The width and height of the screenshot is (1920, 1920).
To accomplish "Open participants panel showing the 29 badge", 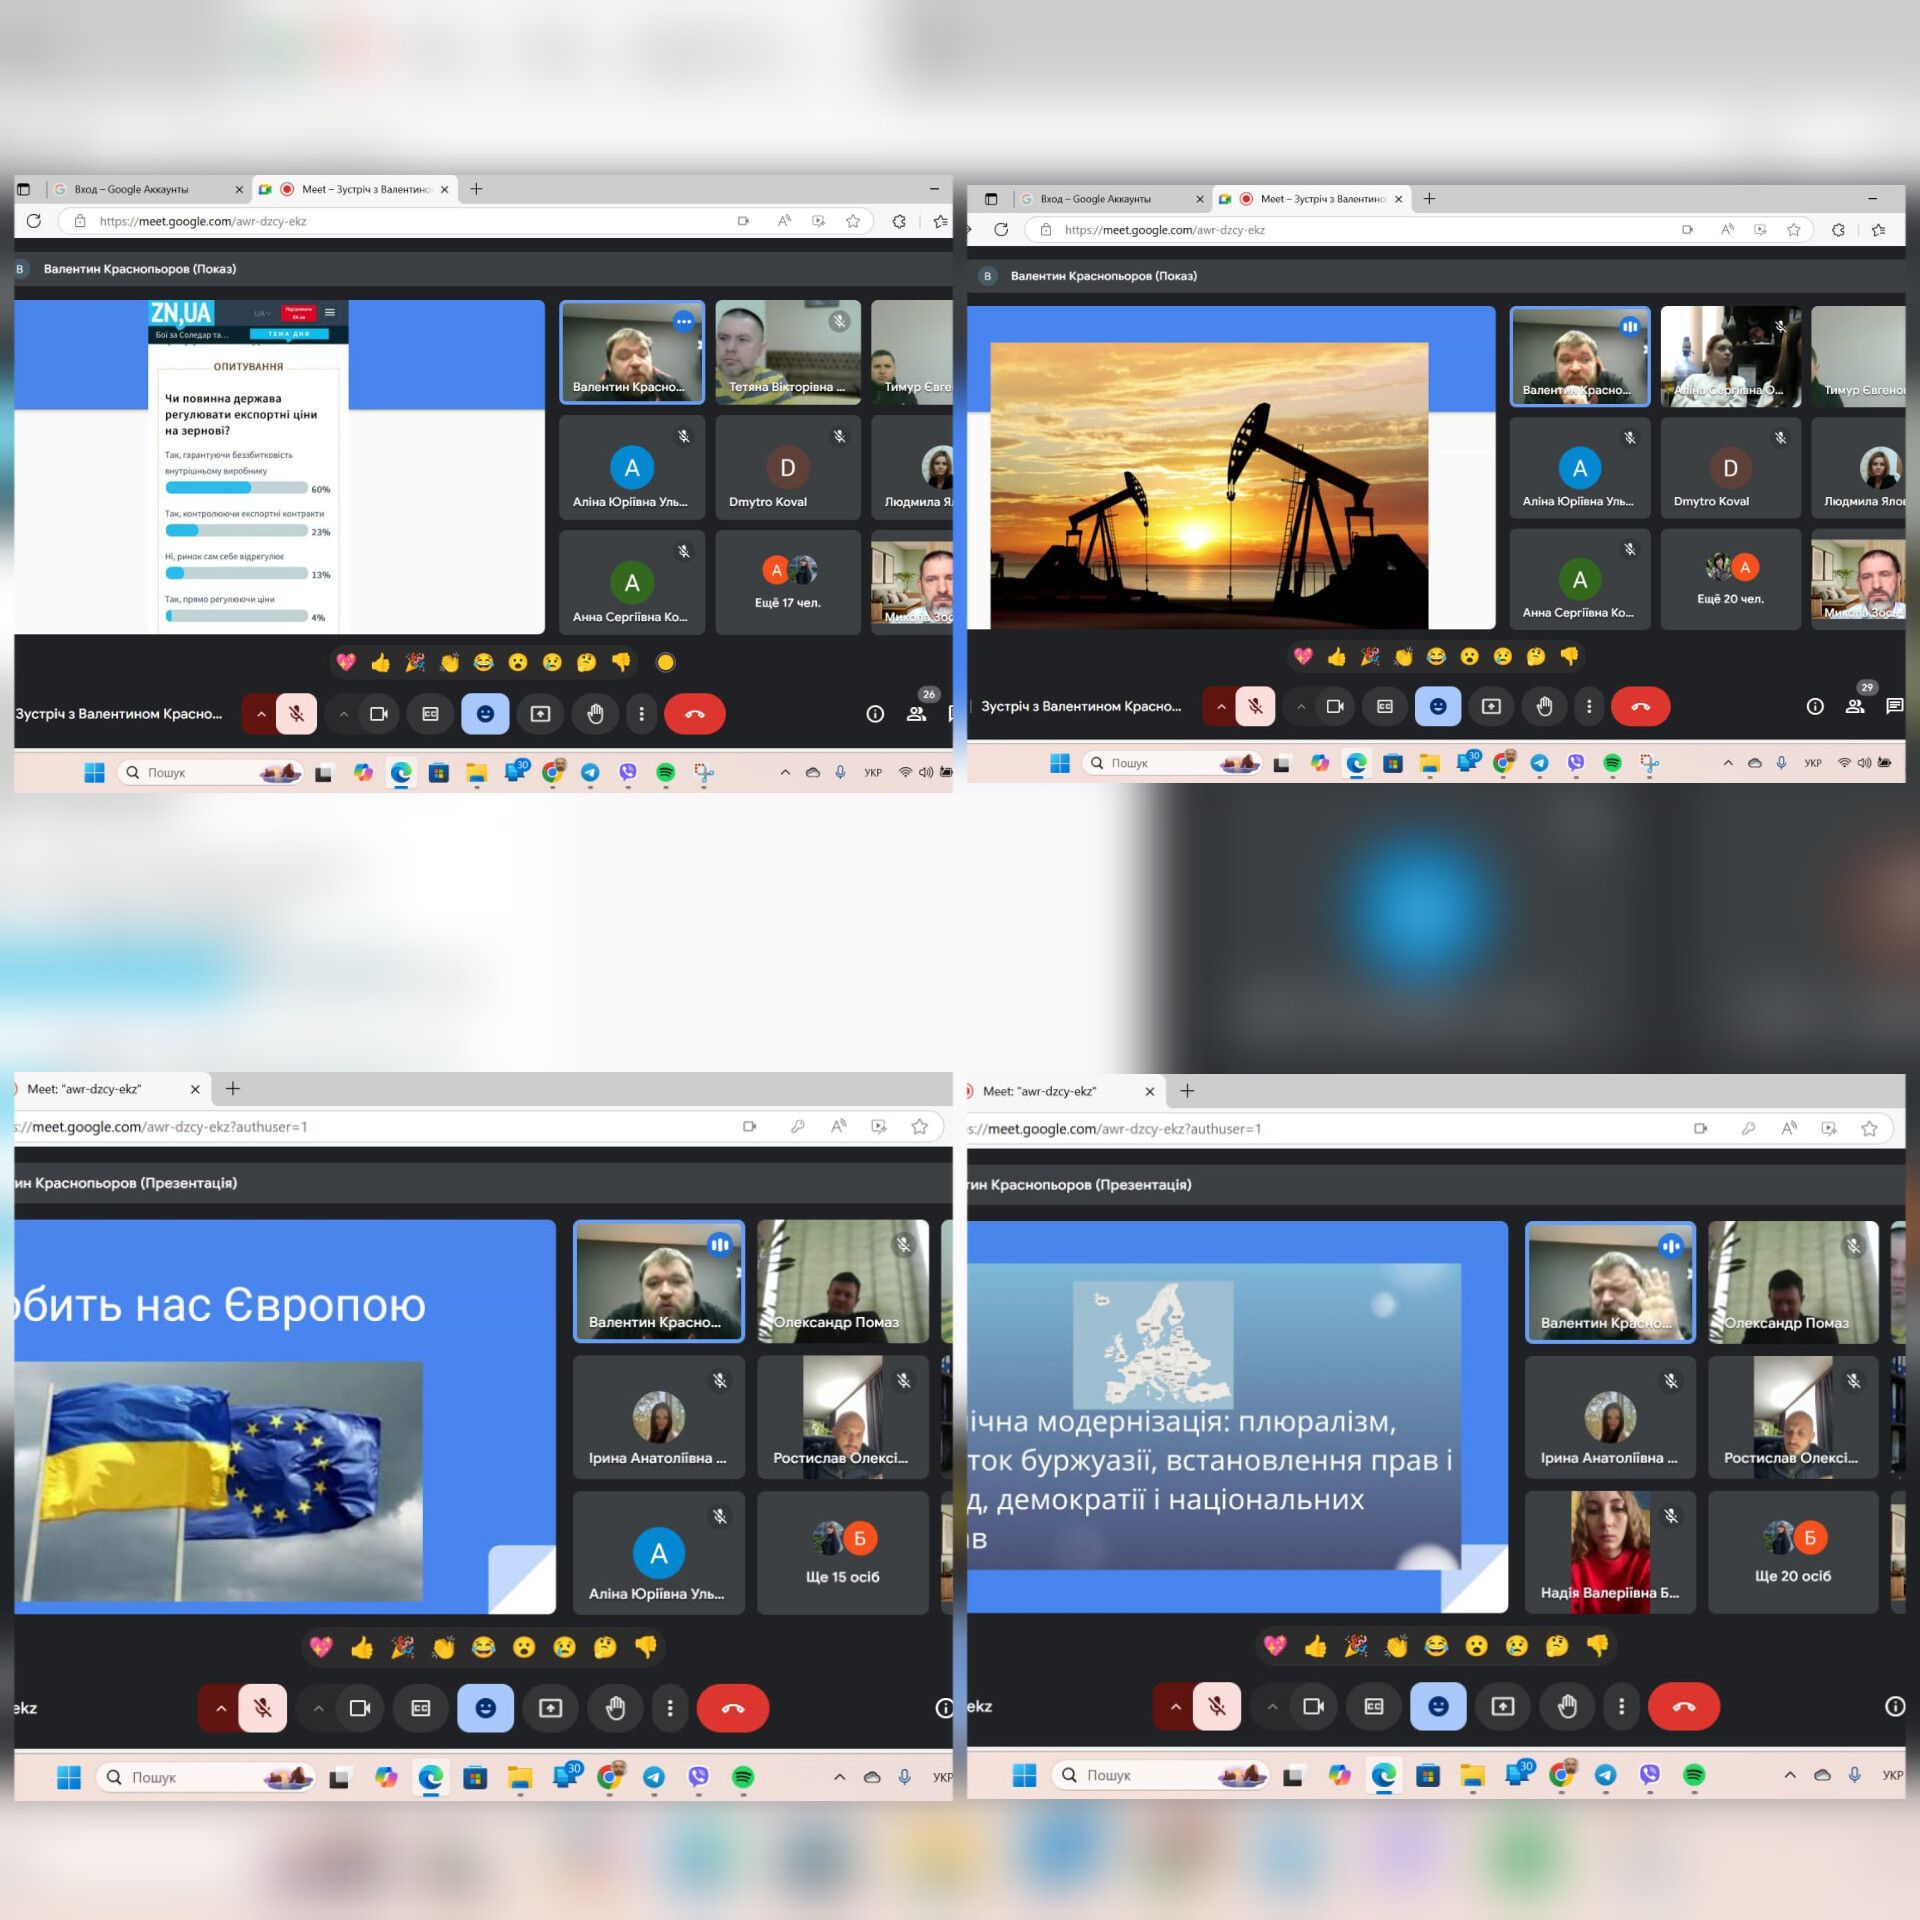I will (1855, 706).
